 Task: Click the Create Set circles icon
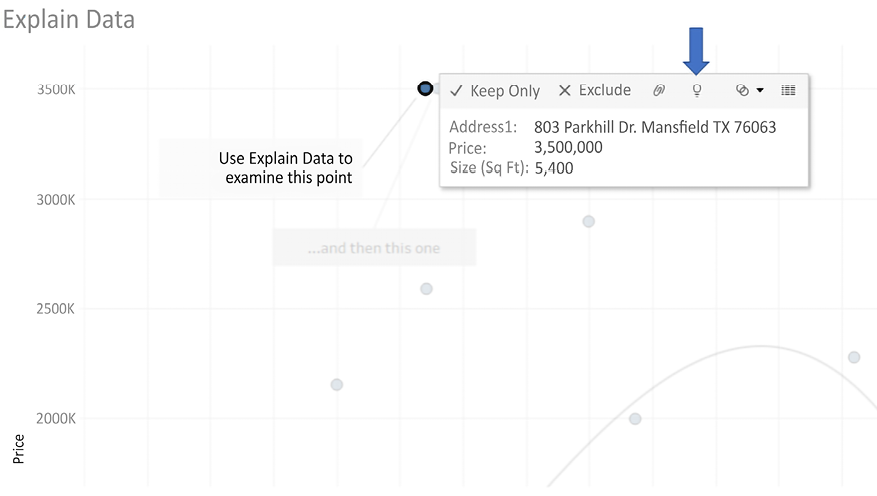pyautogui.click(x=742, y=90)
